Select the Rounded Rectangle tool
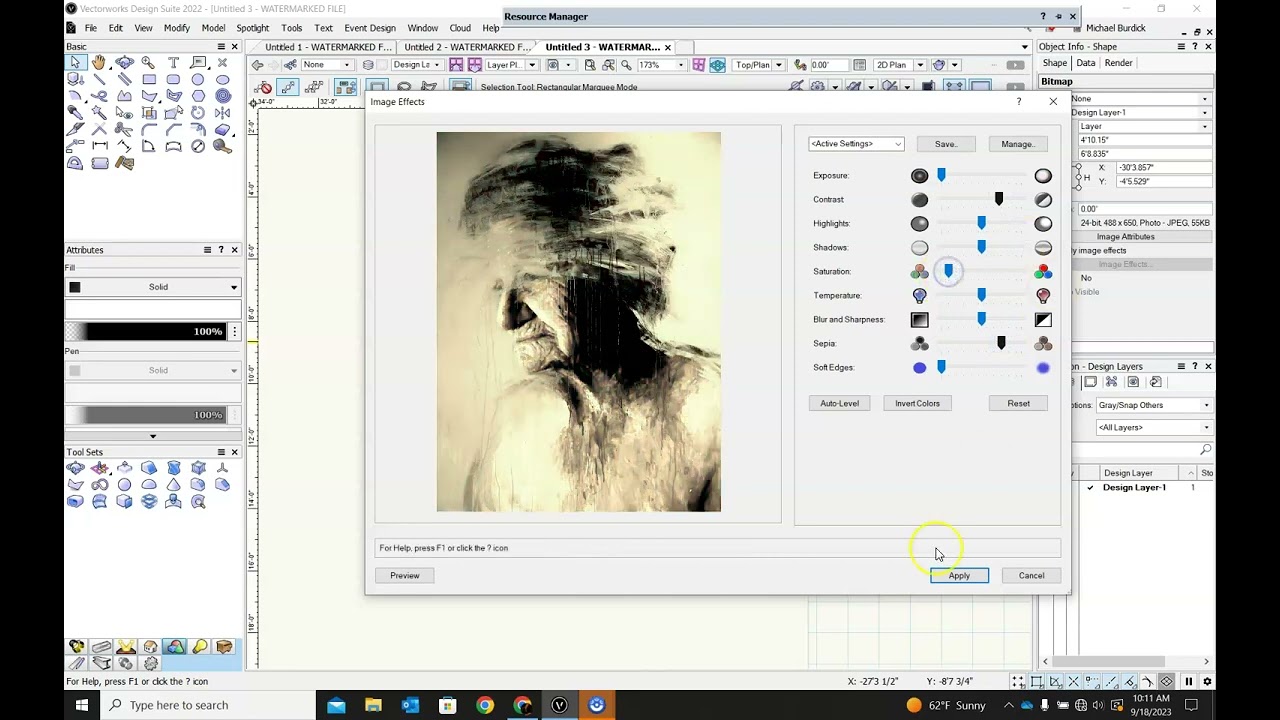Image resolution: width=1280 pixels, height=720 pixels. pyautogui.click(x=173, y=79)
